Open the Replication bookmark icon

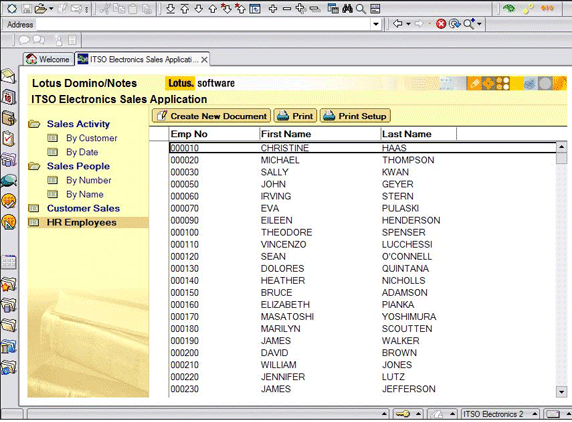(8, 159)
